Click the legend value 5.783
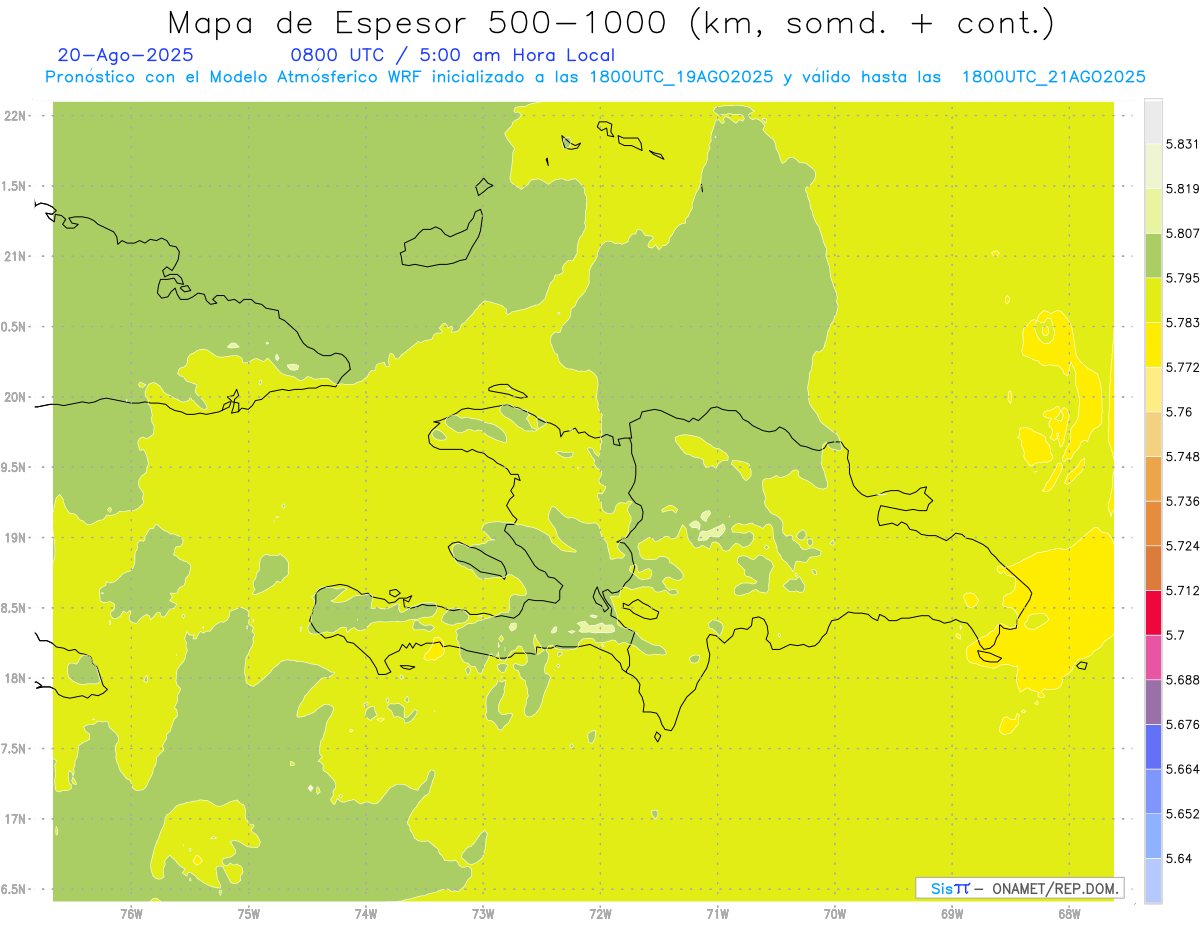Viewport: 1200px width, 927px height. click(x=1181, y=323)
